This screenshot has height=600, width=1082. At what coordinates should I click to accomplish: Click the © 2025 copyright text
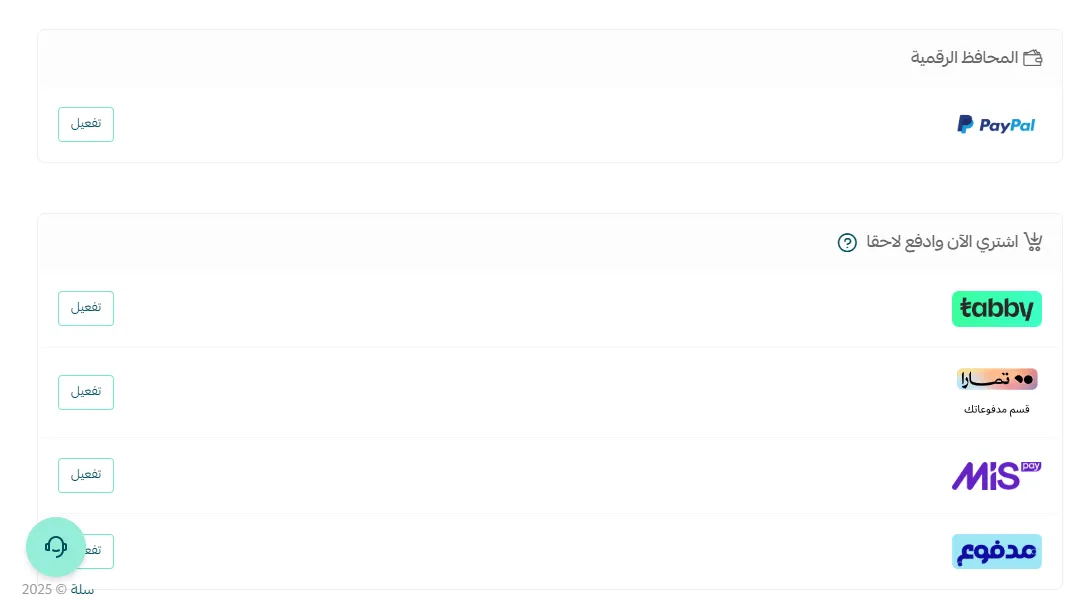click(x=44, y=589)
